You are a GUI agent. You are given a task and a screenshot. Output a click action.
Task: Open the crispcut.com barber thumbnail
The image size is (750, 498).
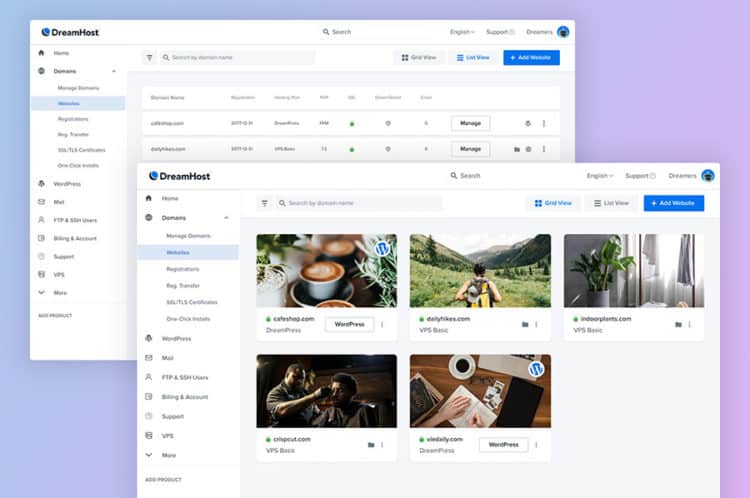tap(326, 391)
